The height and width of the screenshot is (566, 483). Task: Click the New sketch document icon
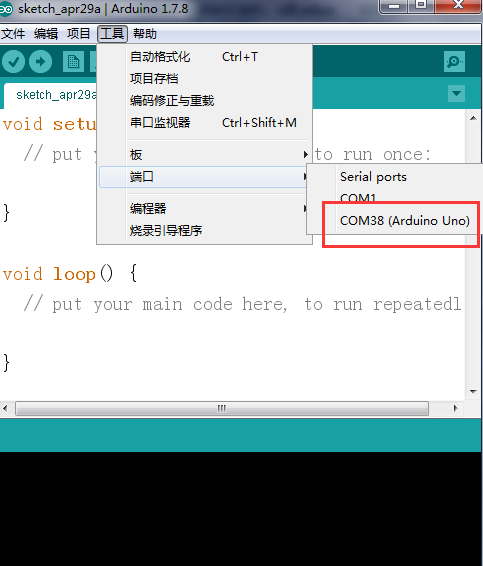point(73,62)
